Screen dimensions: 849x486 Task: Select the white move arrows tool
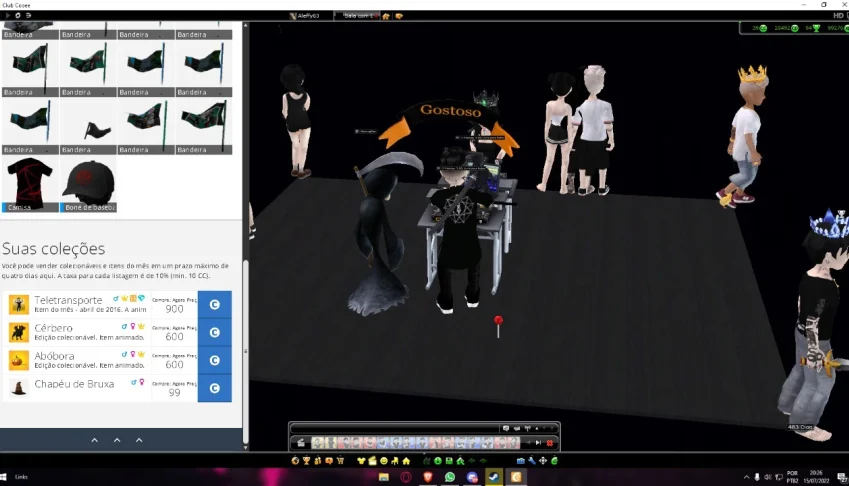(543, 461)
